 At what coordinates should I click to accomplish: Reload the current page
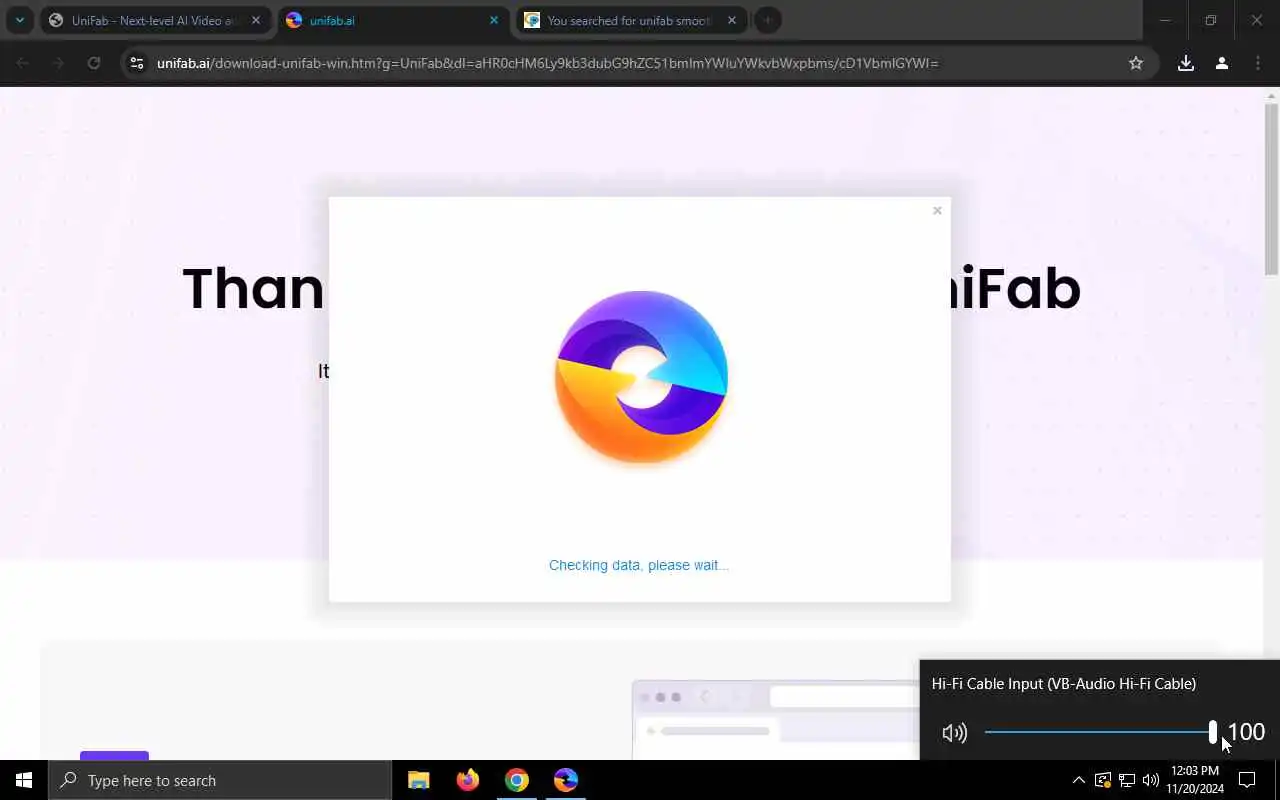pos(94,63)
